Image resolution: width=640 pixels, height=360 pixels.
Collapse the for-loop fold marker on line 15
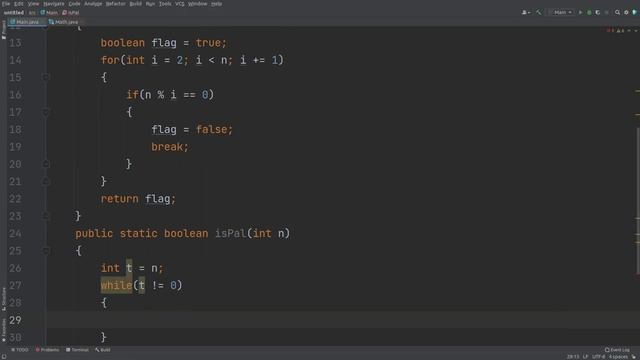pos(46,77)
